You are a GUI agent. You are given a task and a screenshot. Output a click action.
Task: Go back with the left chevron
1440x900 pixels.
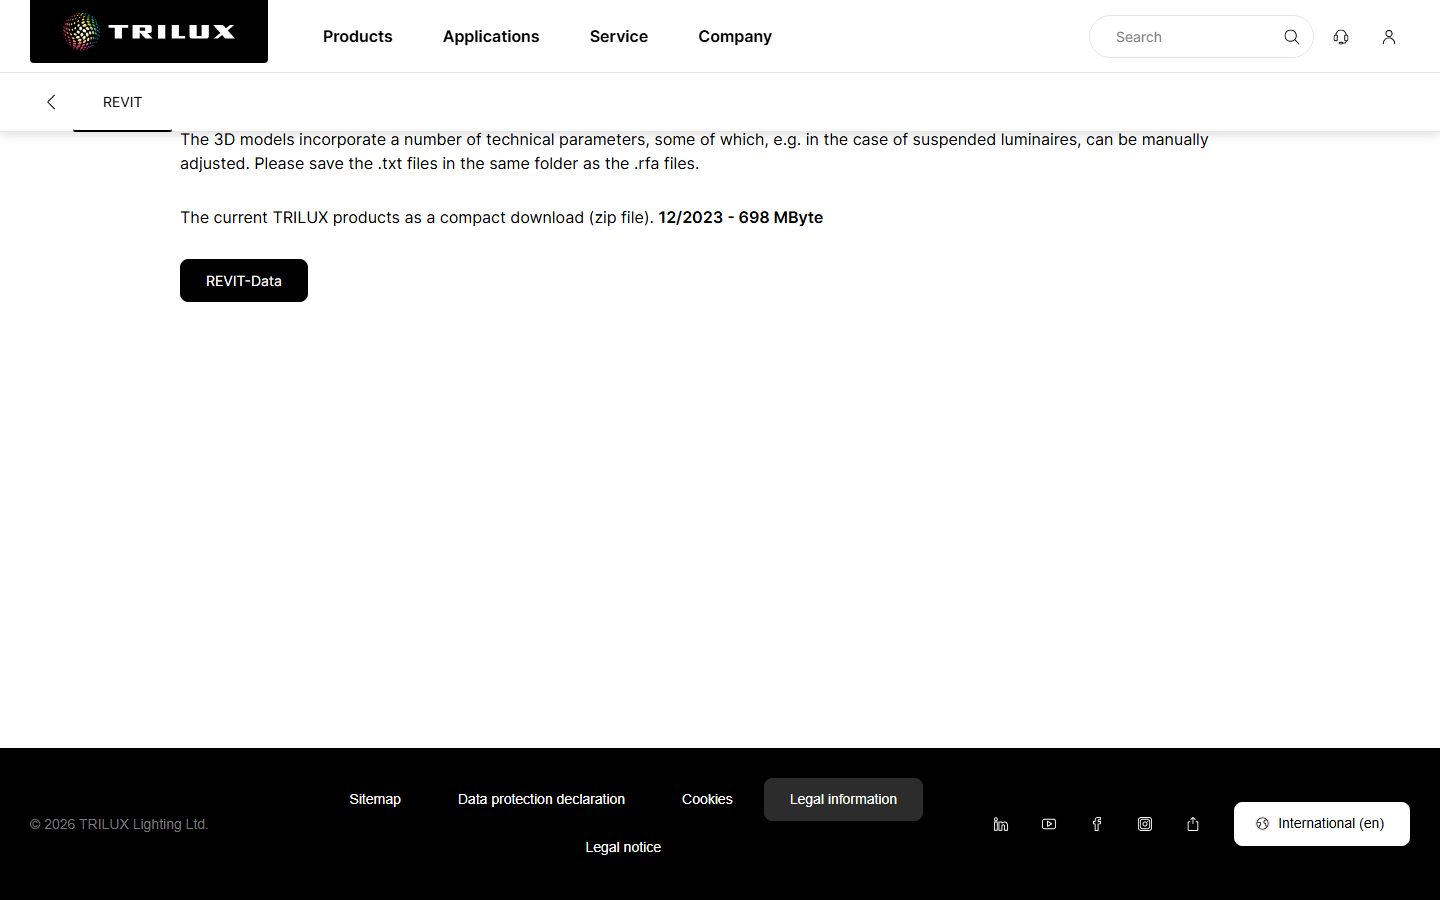51,102
